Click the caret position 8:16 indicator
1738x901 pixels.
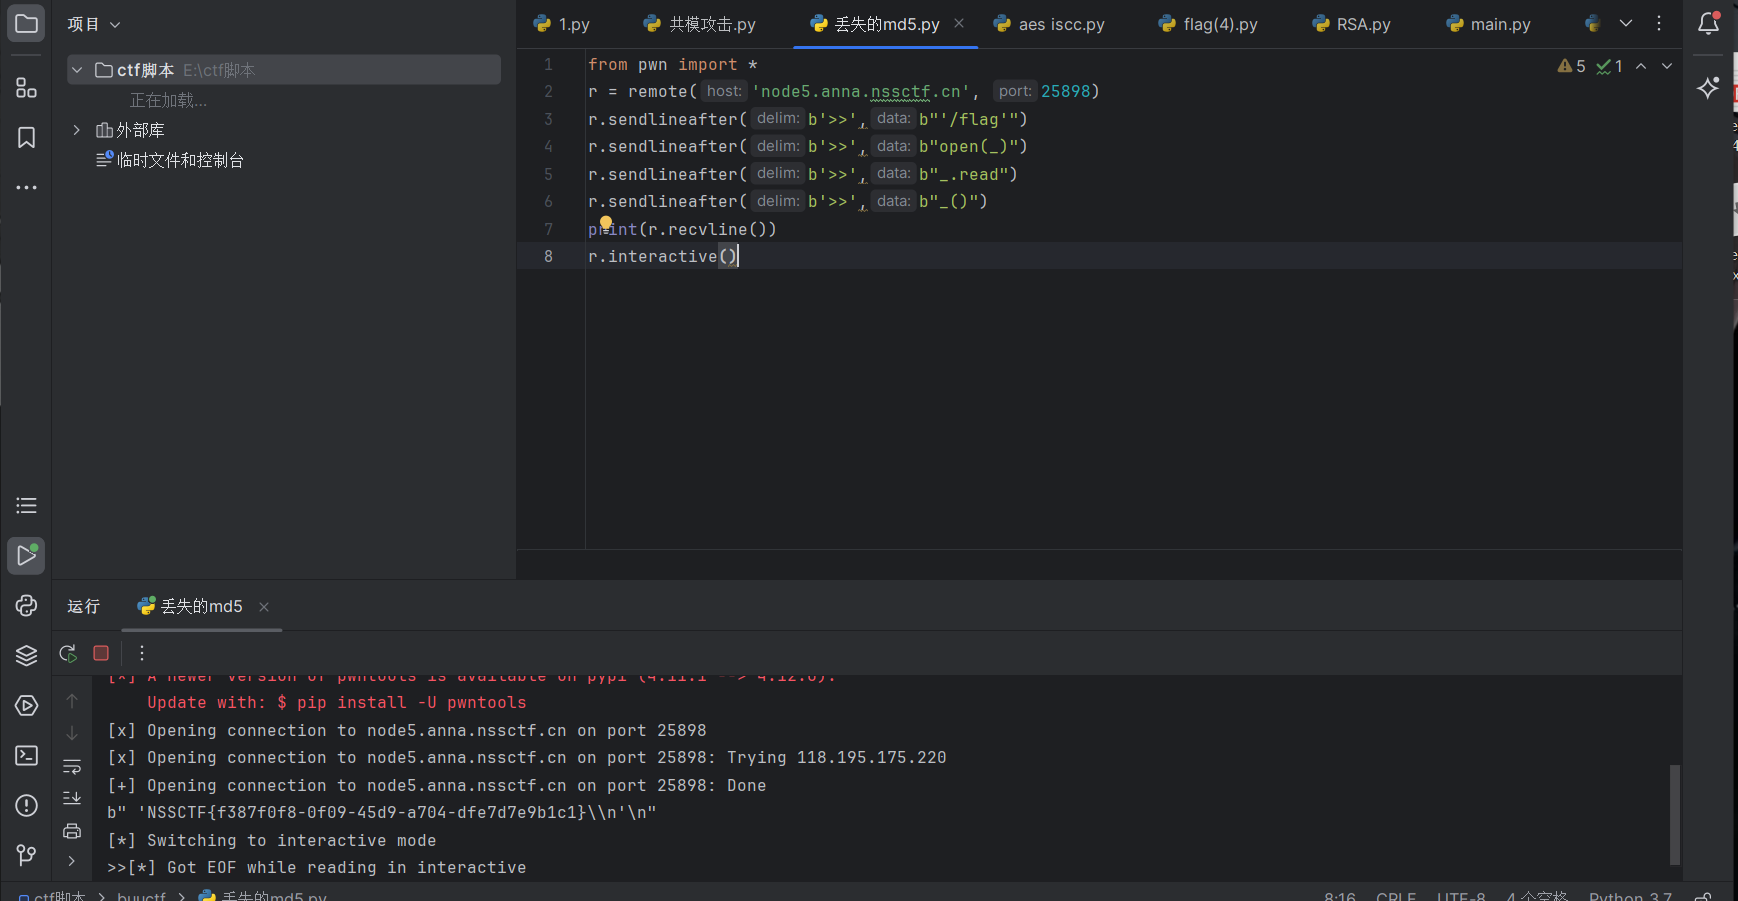(1340, 896)
